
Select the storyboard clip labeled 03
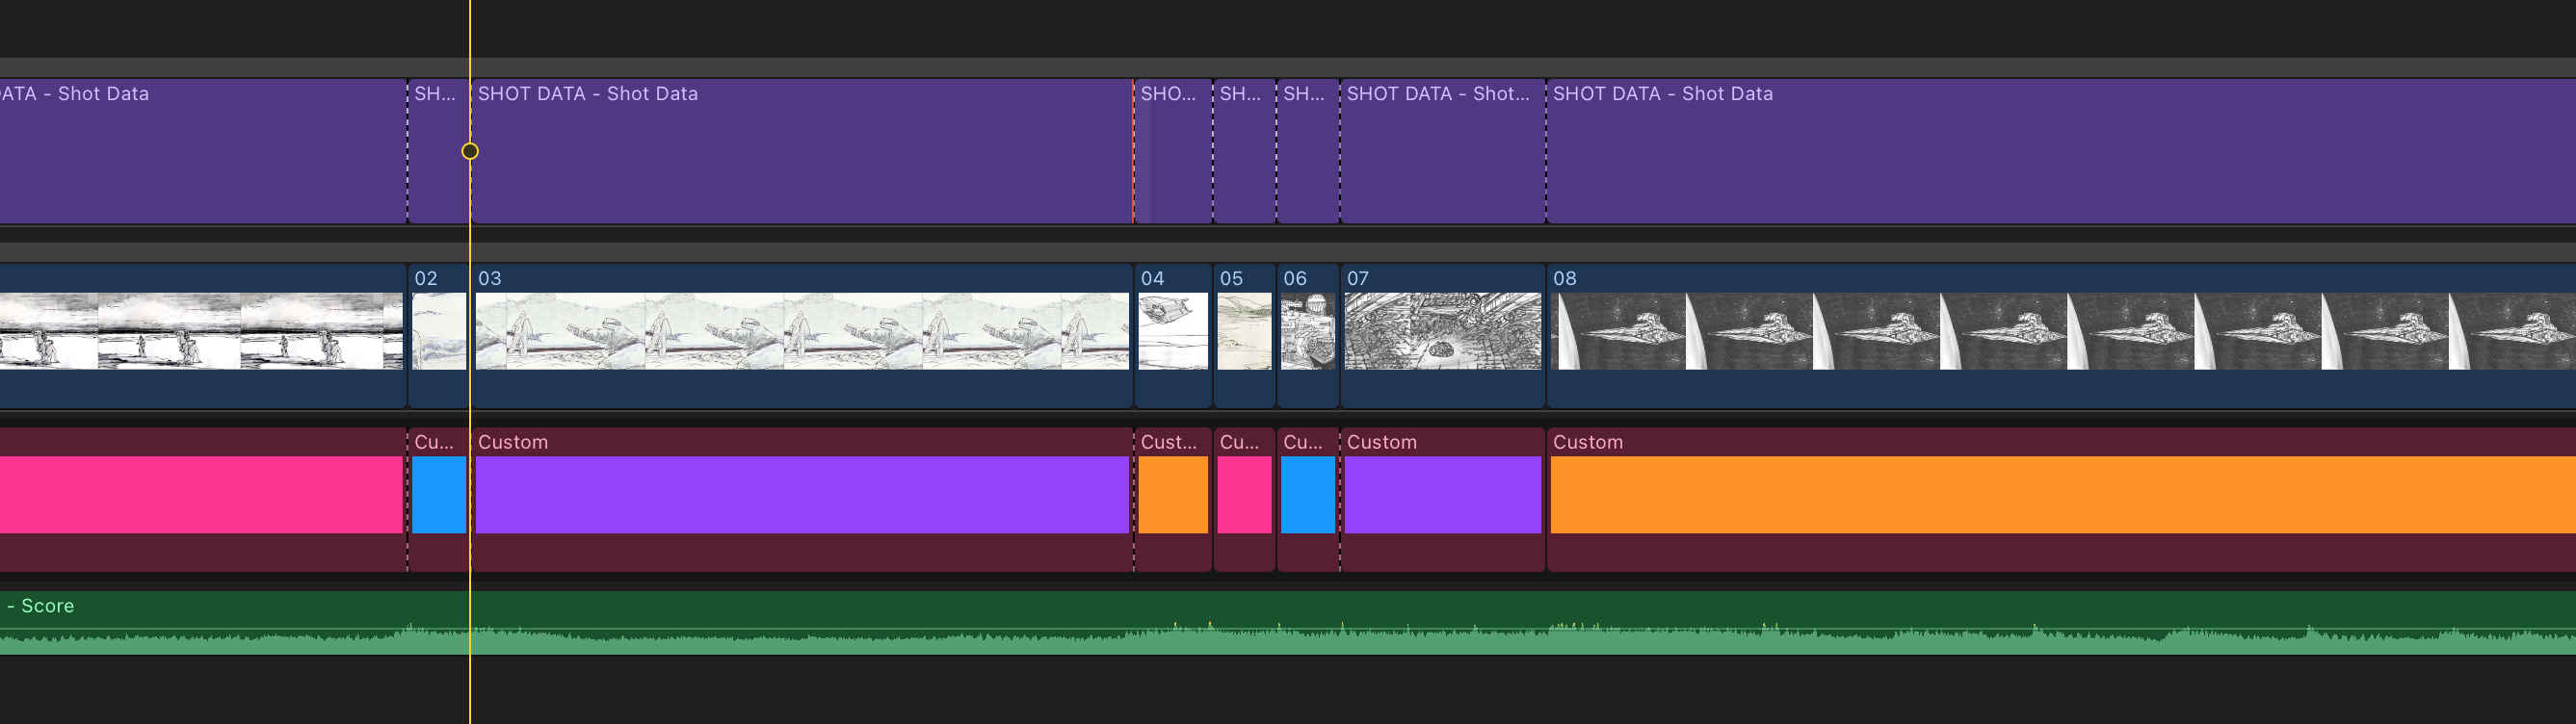[801, 335]
